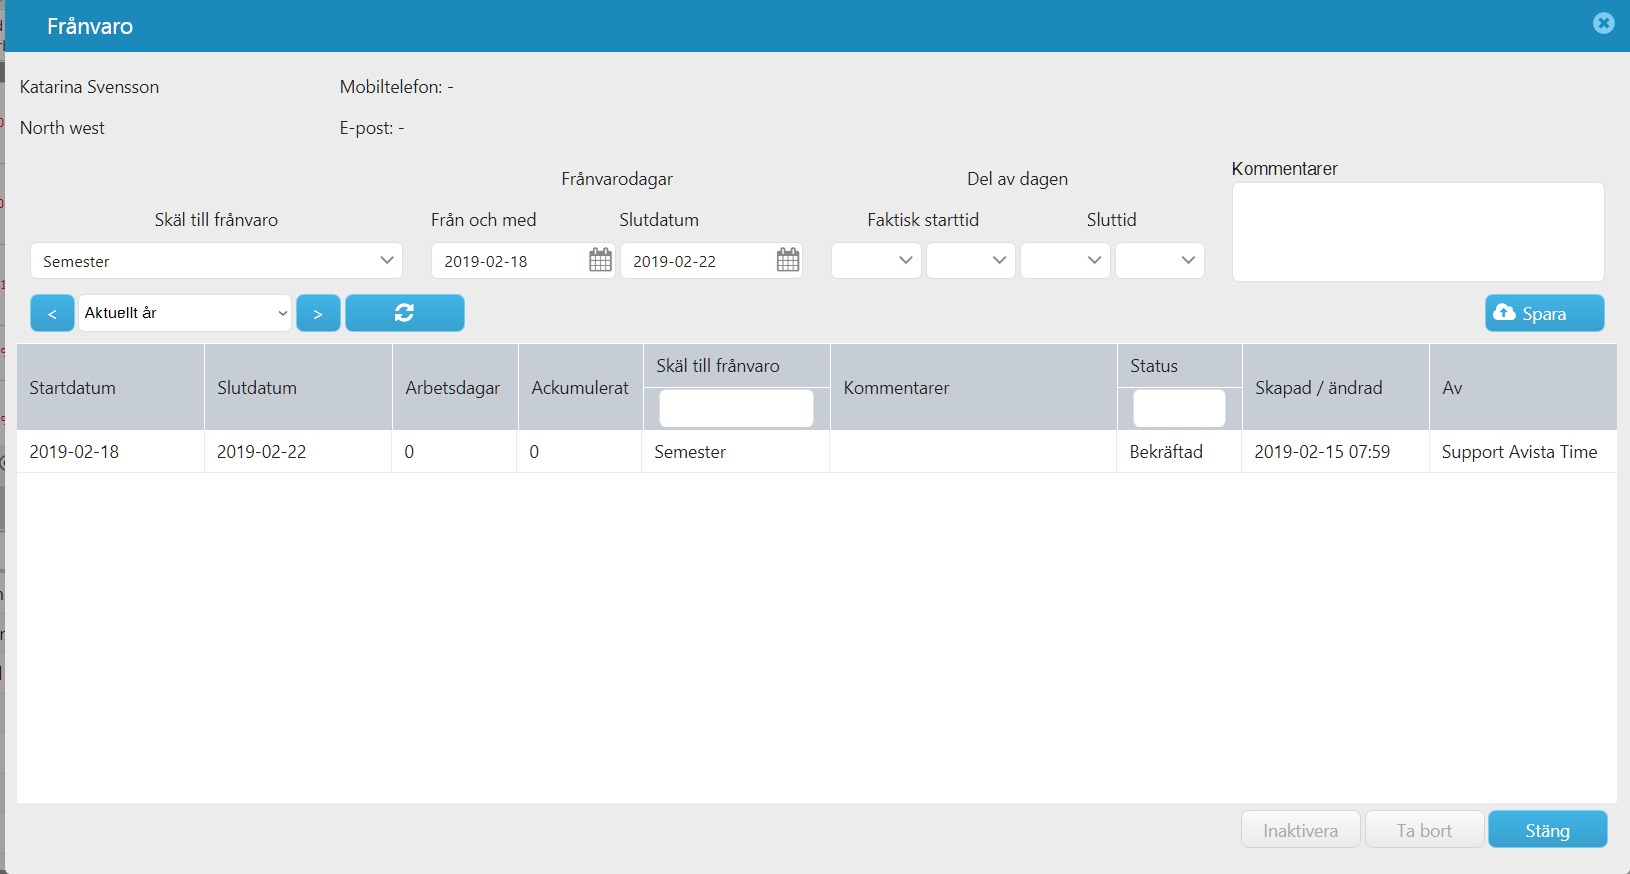Image resolution: width=1630 pixels, height=874 pixels.
Task: Click the Skäl till frånvaro column filter box
Action: (736, 408)
